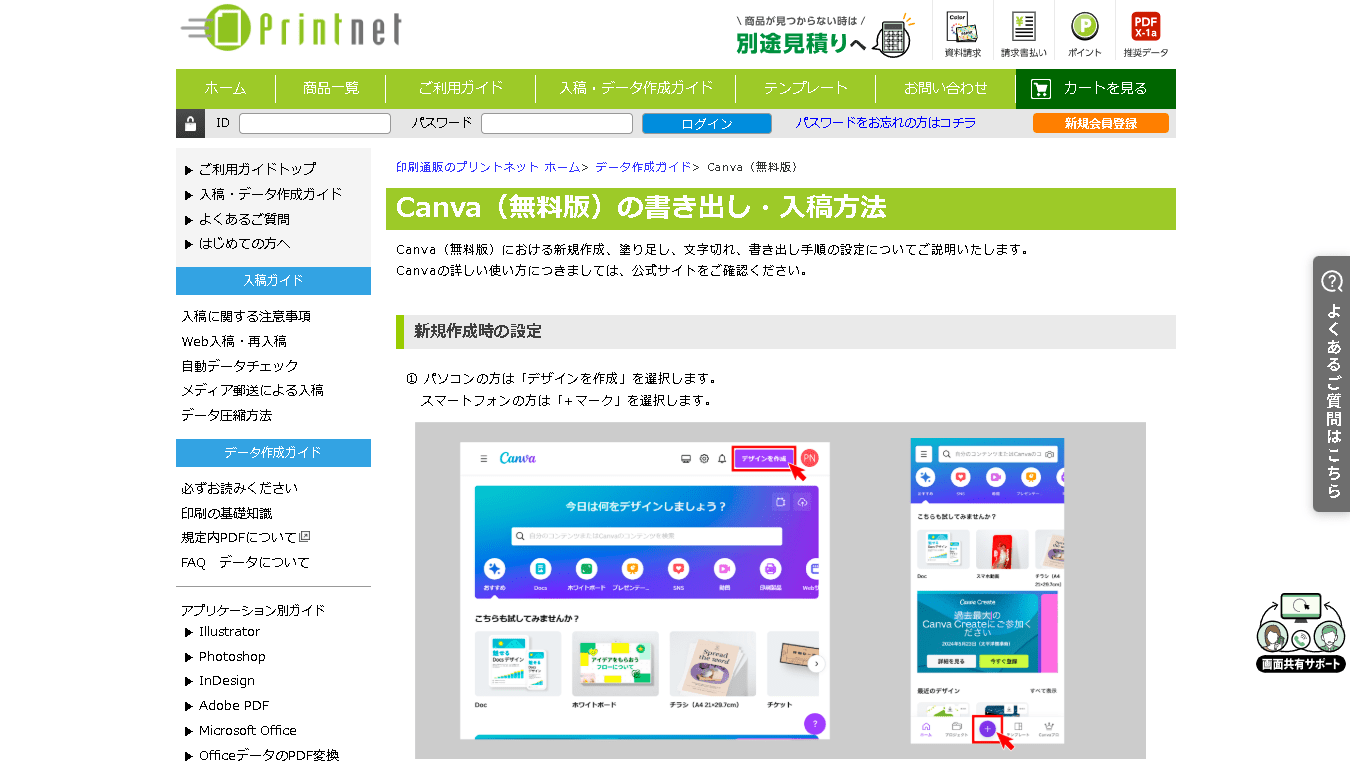Open FAQ データについて link
Image resolution: width=1350 pixels, height=768 pixels.
click(x=246, y=562)
